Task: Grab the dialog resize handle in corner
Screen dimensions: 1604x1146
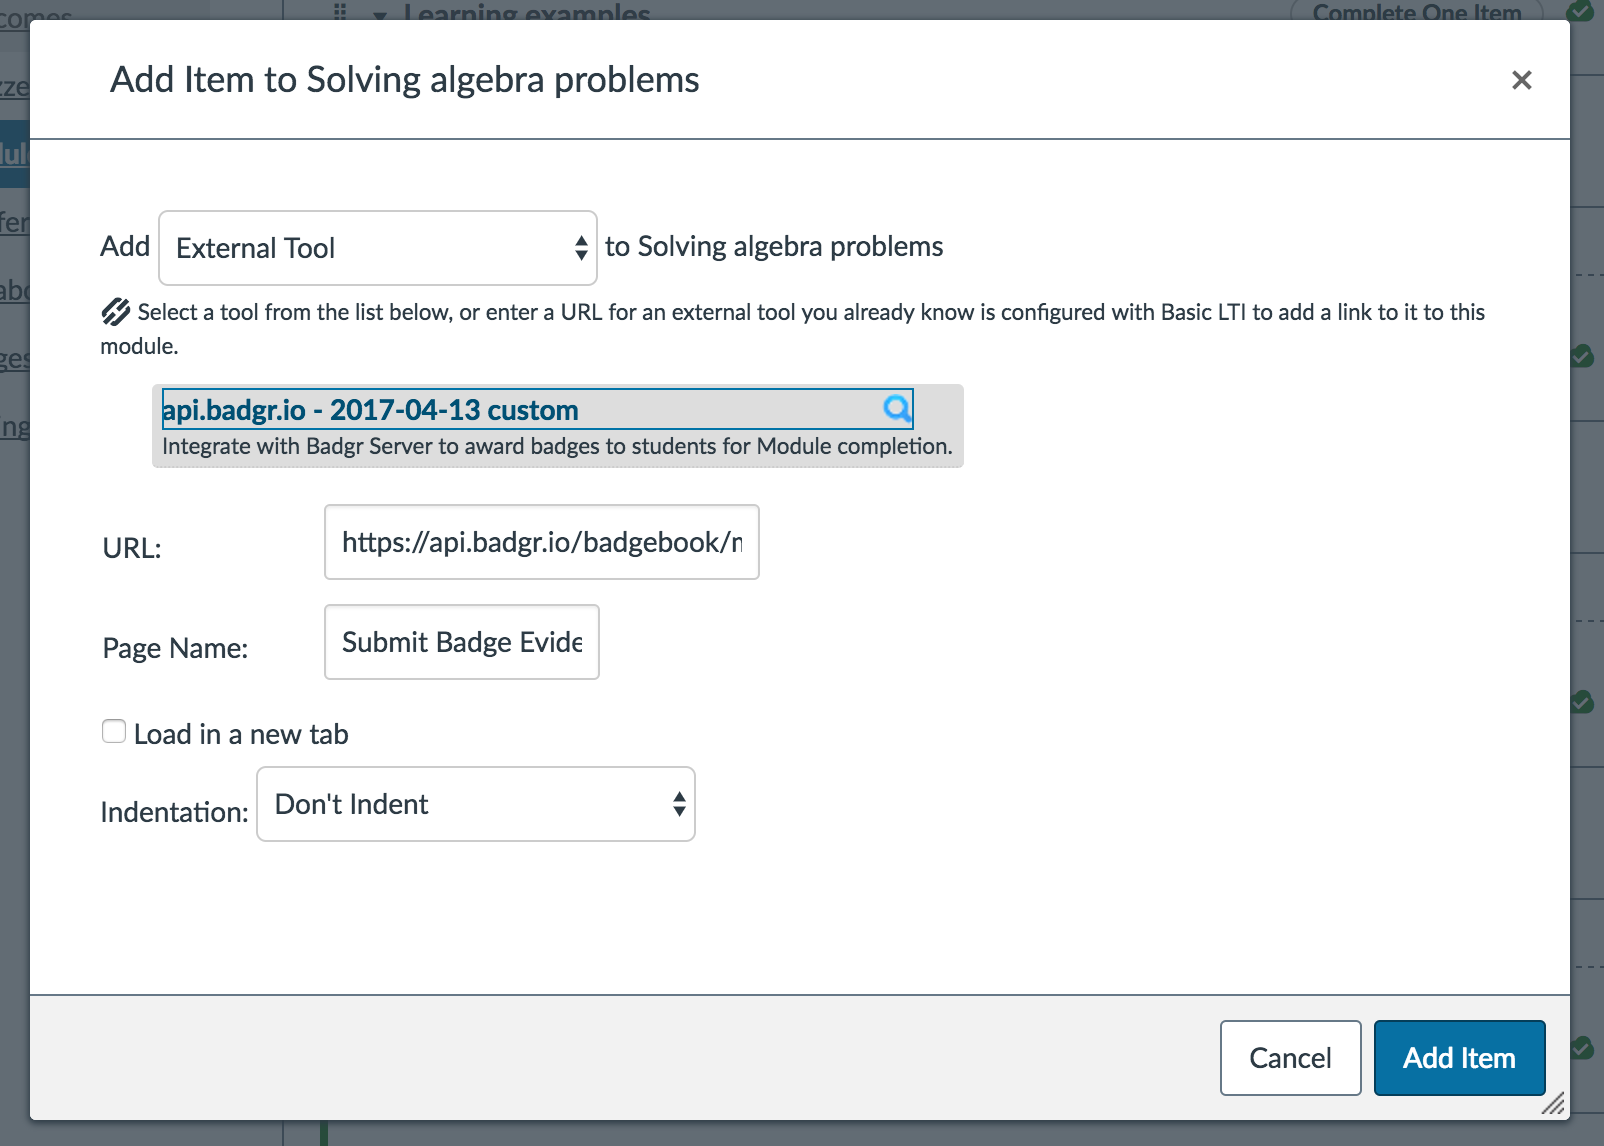Action: pos(1553,1104)
